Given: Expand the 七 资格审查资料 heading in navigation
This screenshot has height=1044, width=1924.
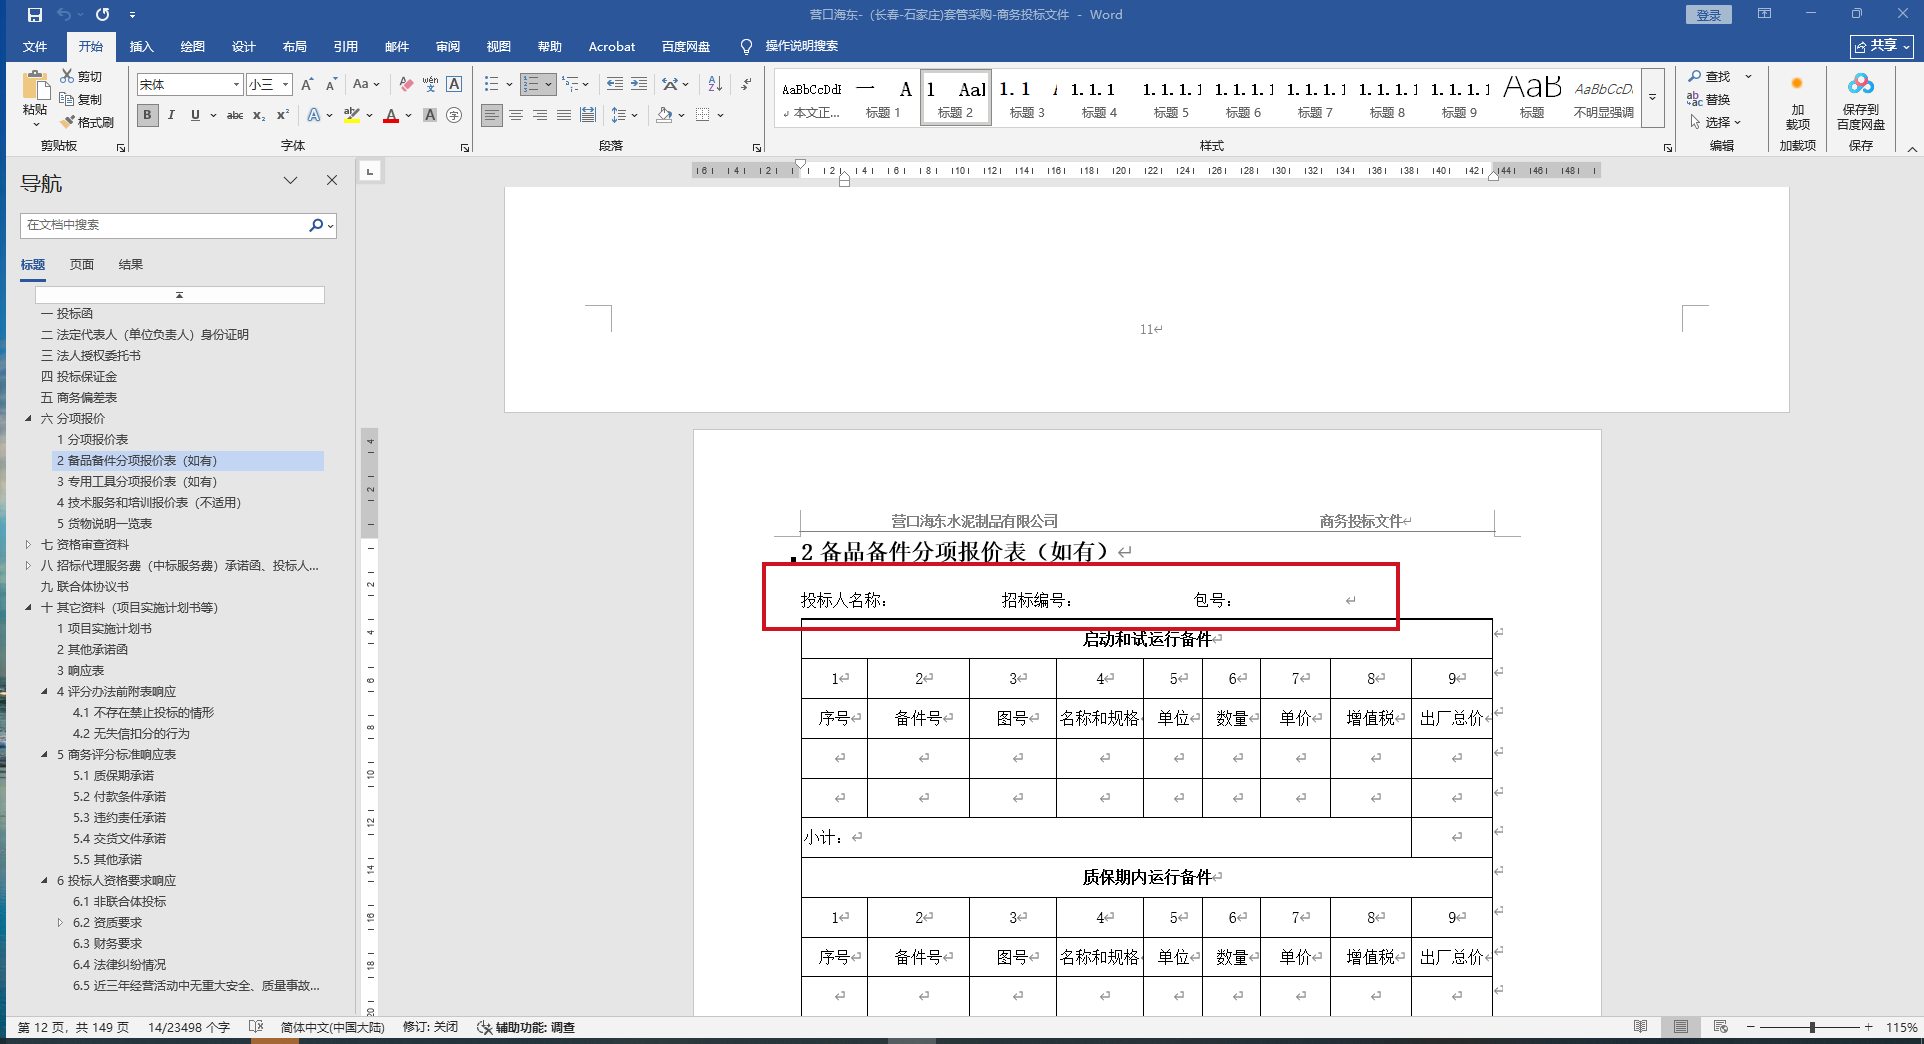Looking at the screenshot, I should pos(28,545).
